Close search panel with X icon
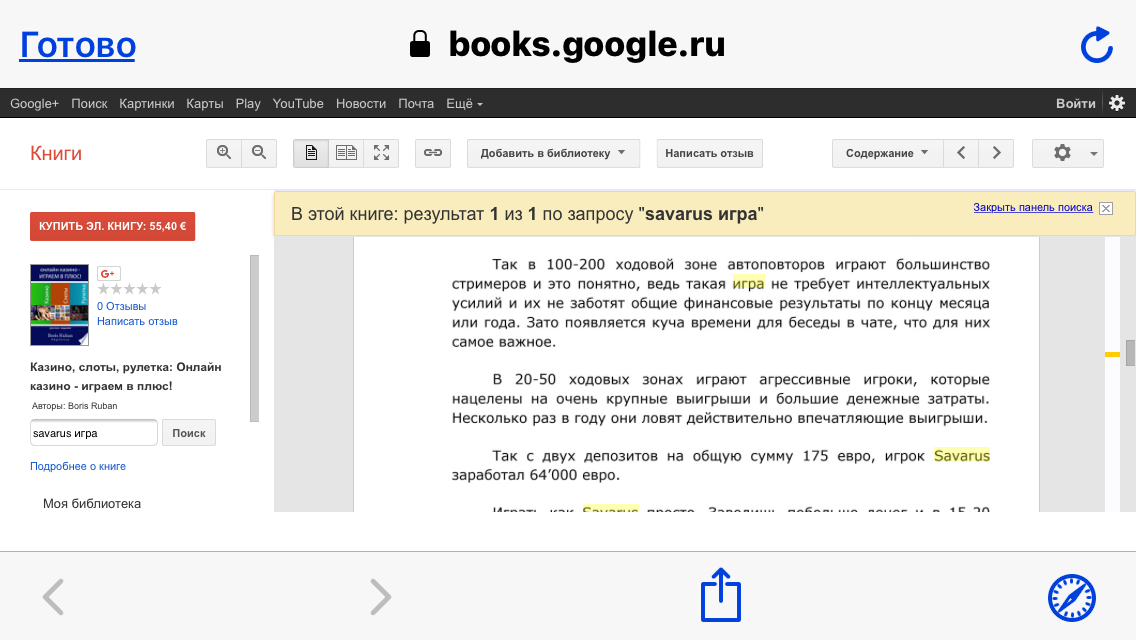This screenshot has height=640, width=1136. (1106, 209)
